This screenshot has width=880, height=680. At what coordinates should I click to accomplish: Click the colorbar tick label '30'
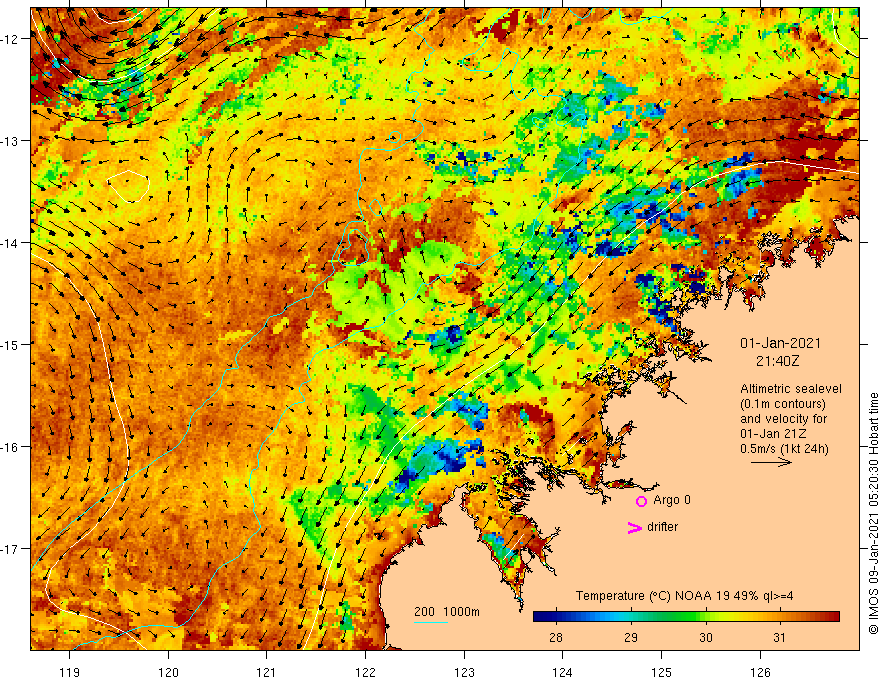pos(705,638)
